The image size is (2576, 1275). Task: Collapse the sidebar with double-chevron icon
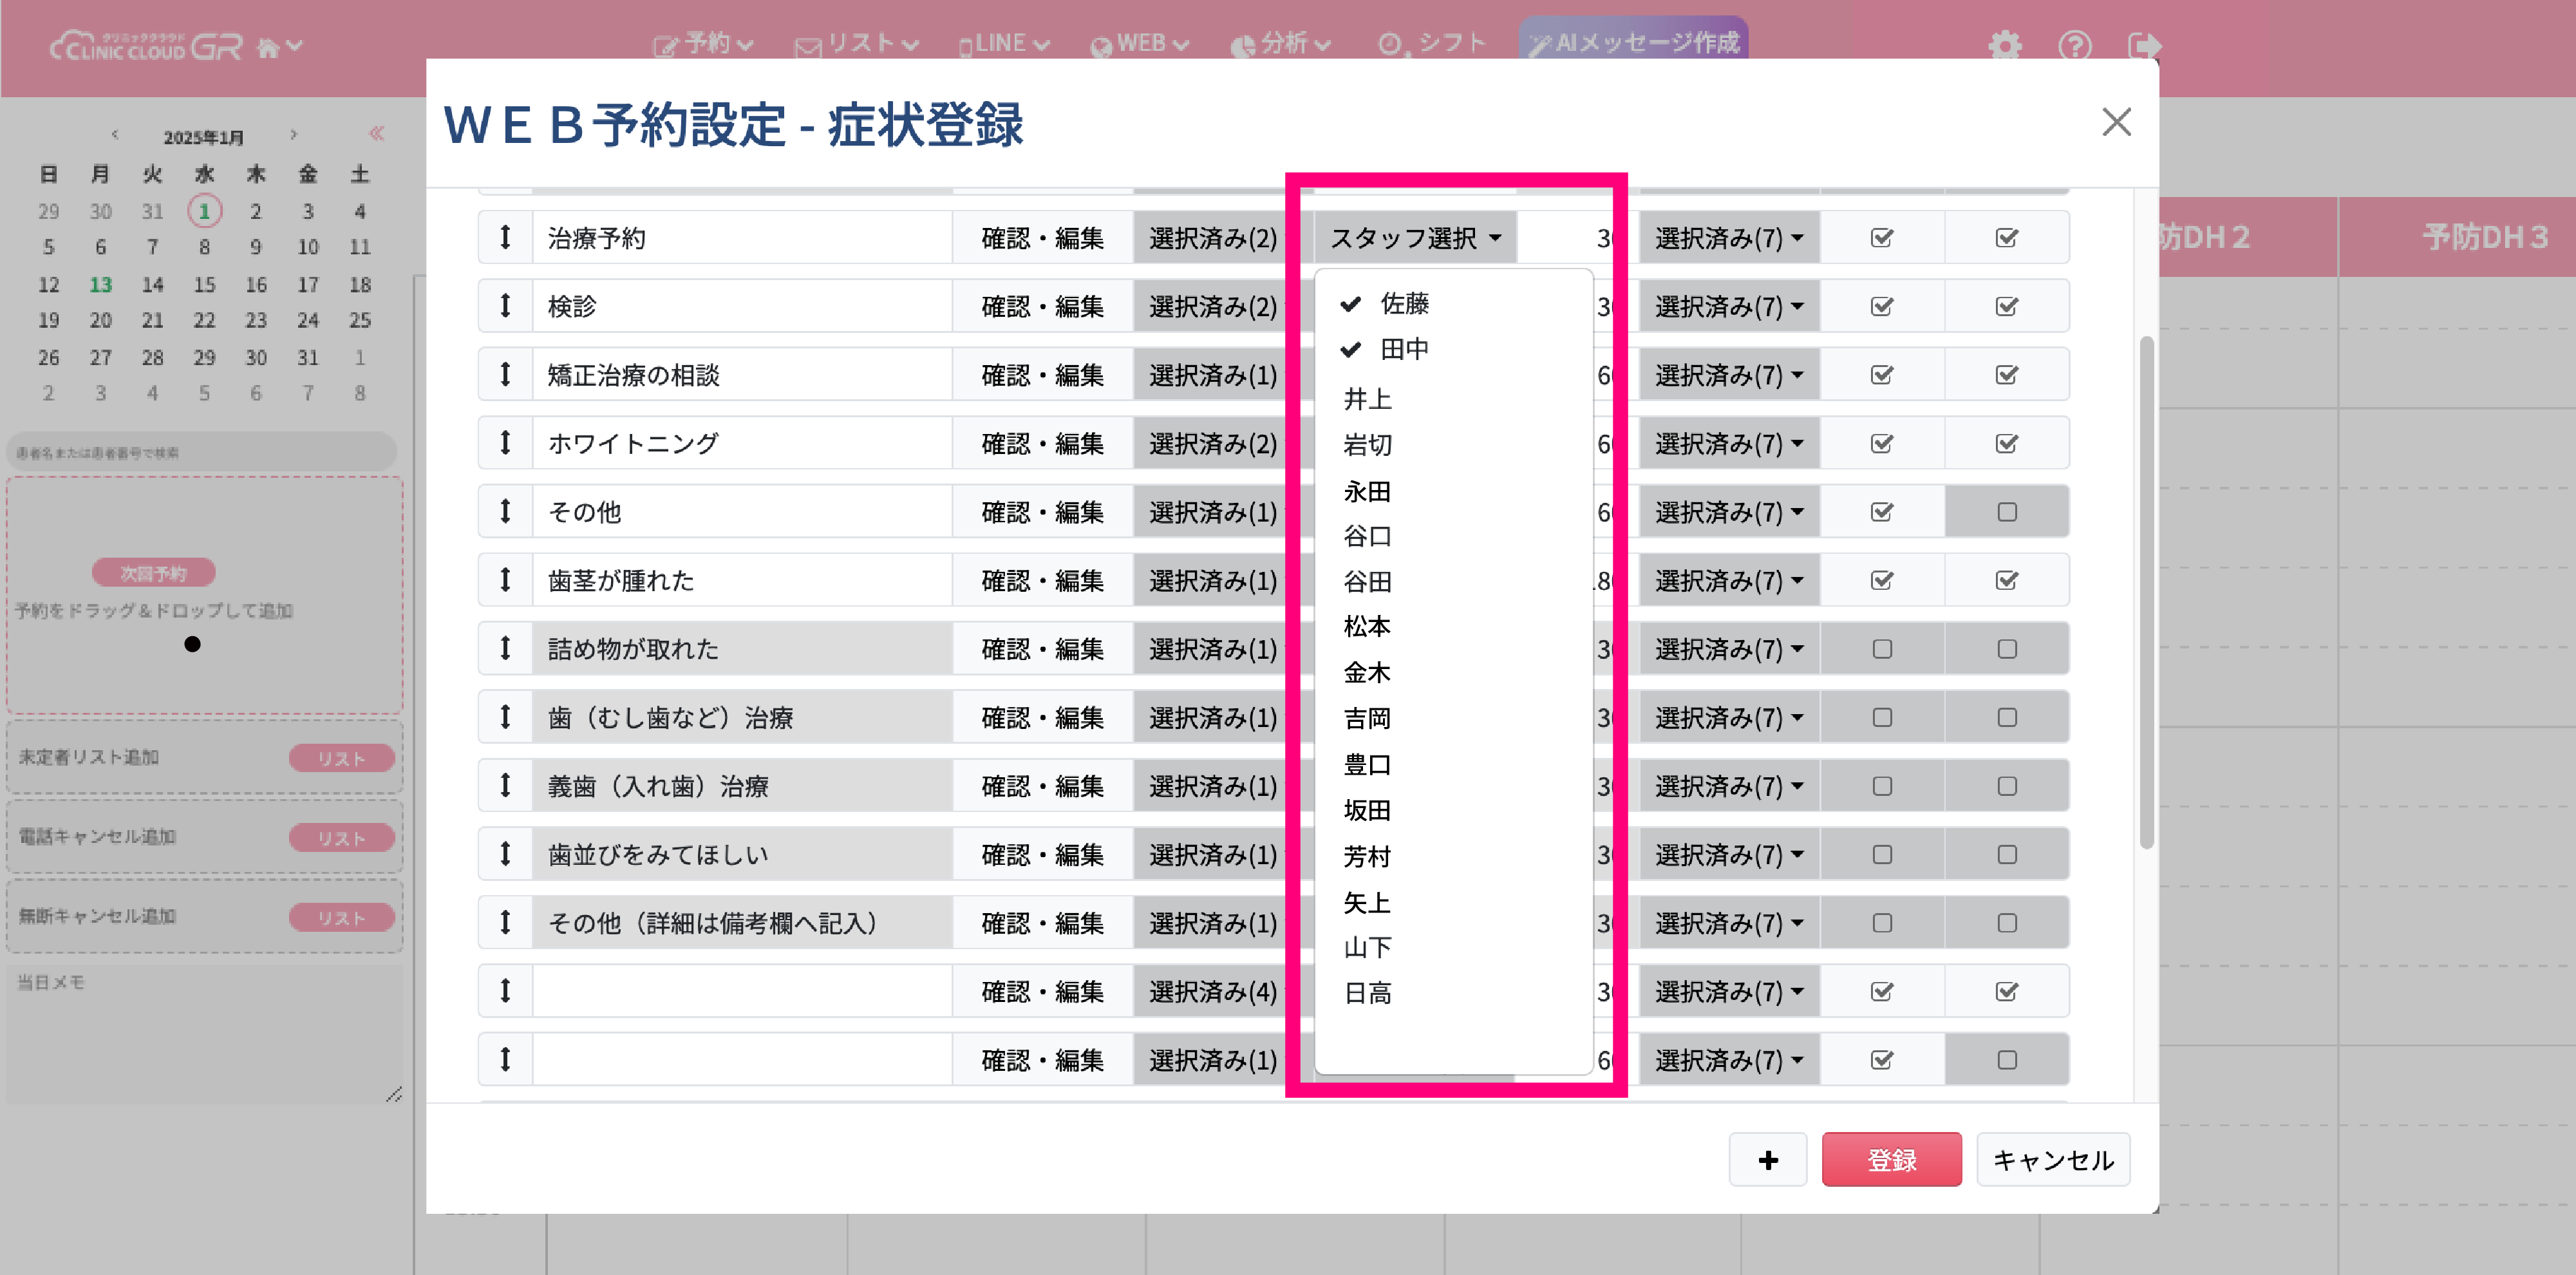376,133
